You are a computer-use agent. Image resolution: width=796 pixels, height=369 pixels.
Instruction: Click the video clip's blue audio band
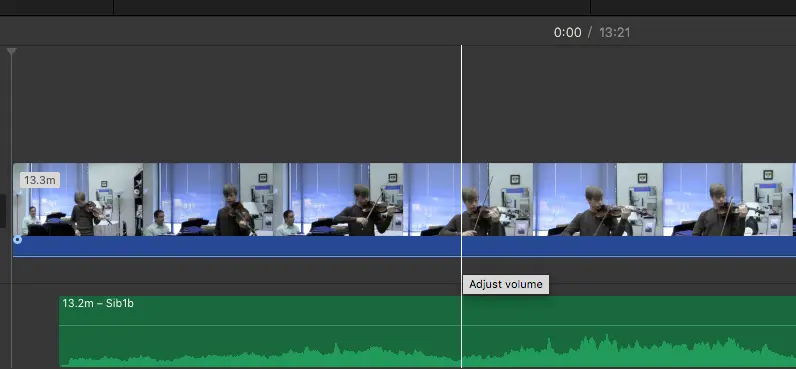[x=404, y=246]
